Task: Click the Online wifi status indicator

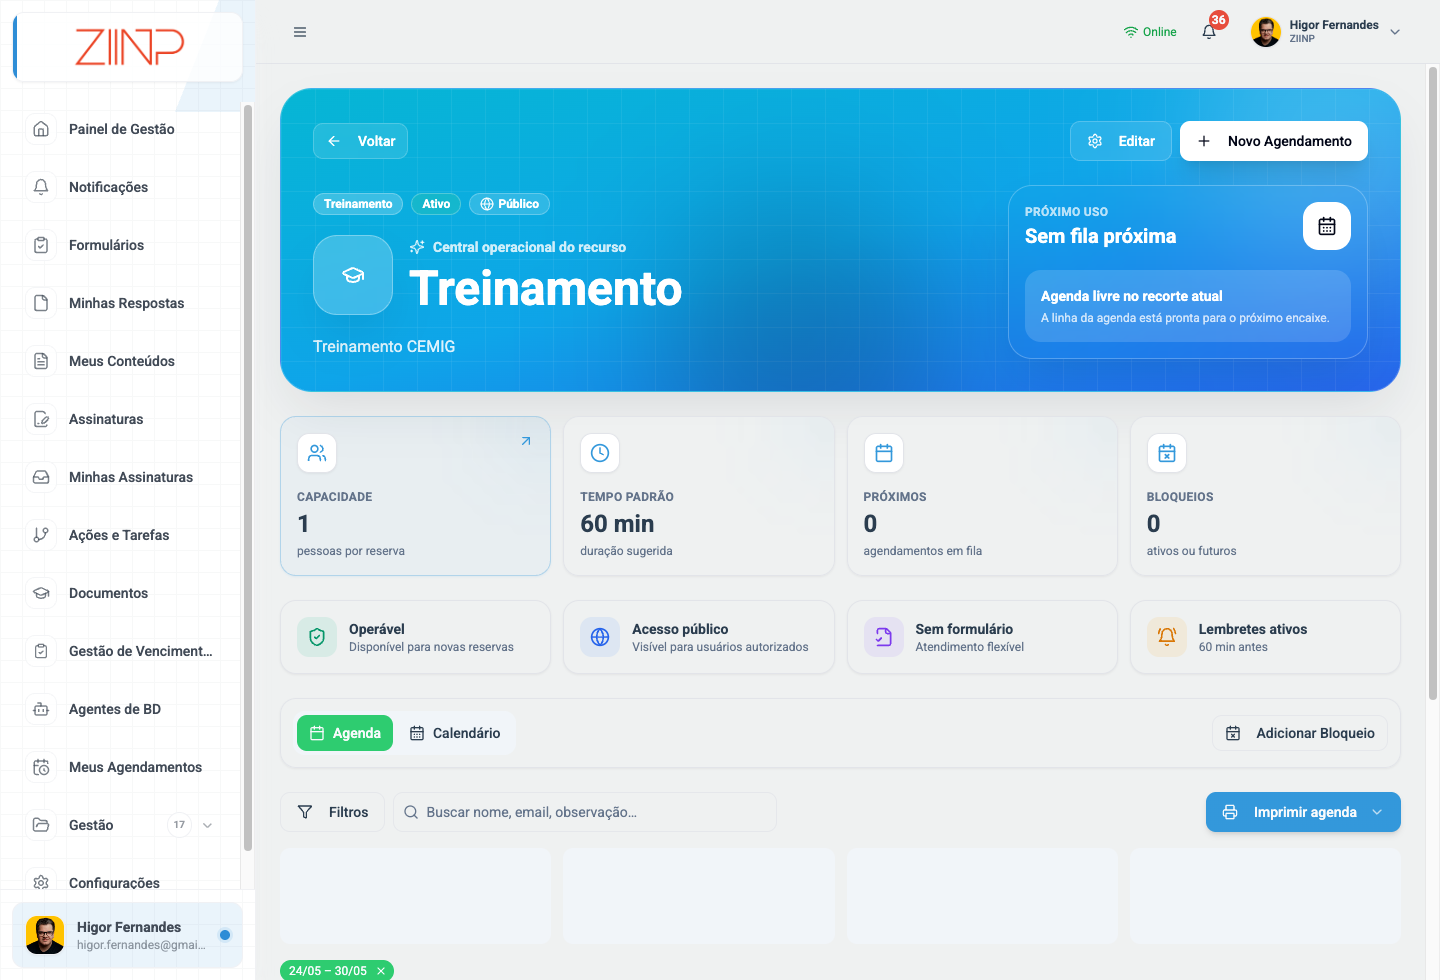Action: tap(1150, 32)
